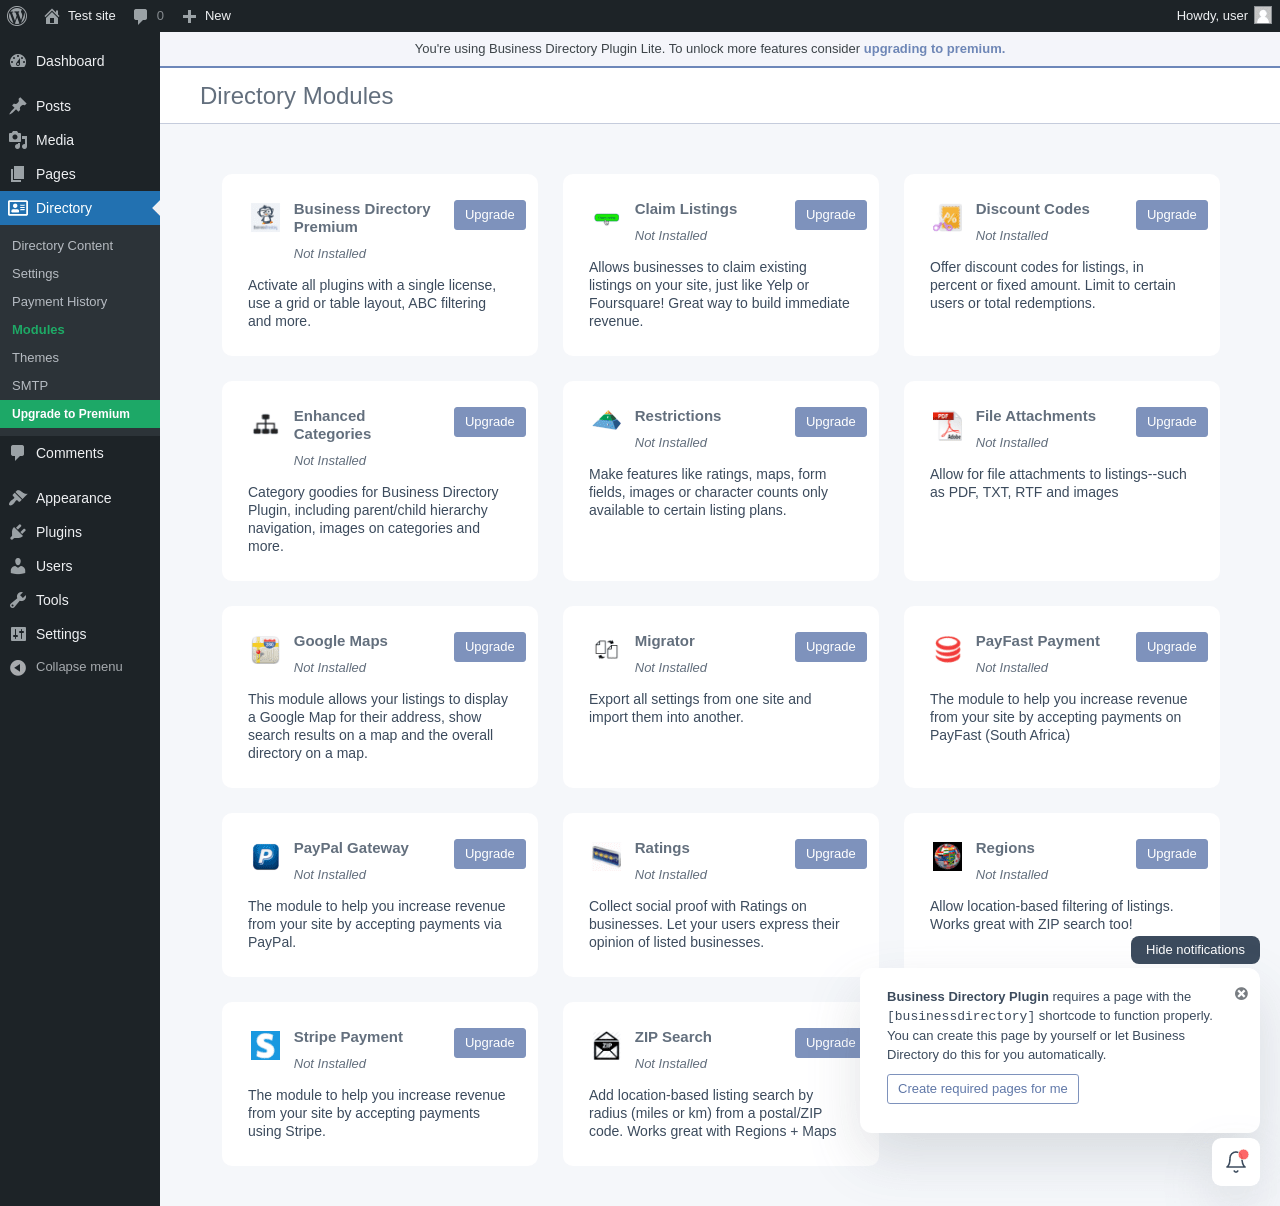Click Hide notifications button
This screenshot has height=1206, width=1280.
click(1195, 950)
